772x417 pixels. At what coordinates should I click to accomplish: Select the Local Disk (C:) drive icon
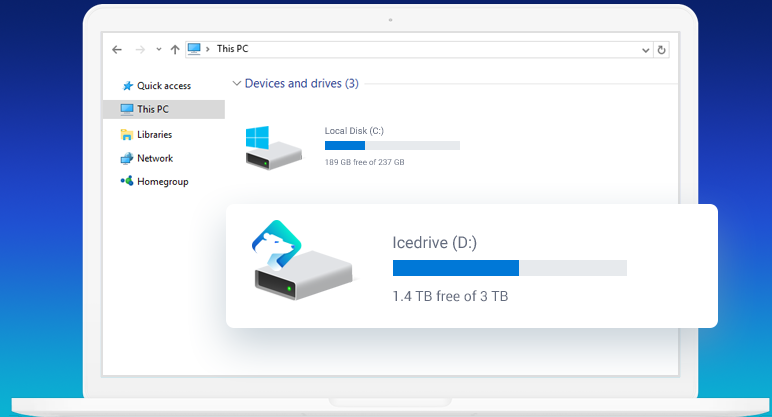coord(273,148)
